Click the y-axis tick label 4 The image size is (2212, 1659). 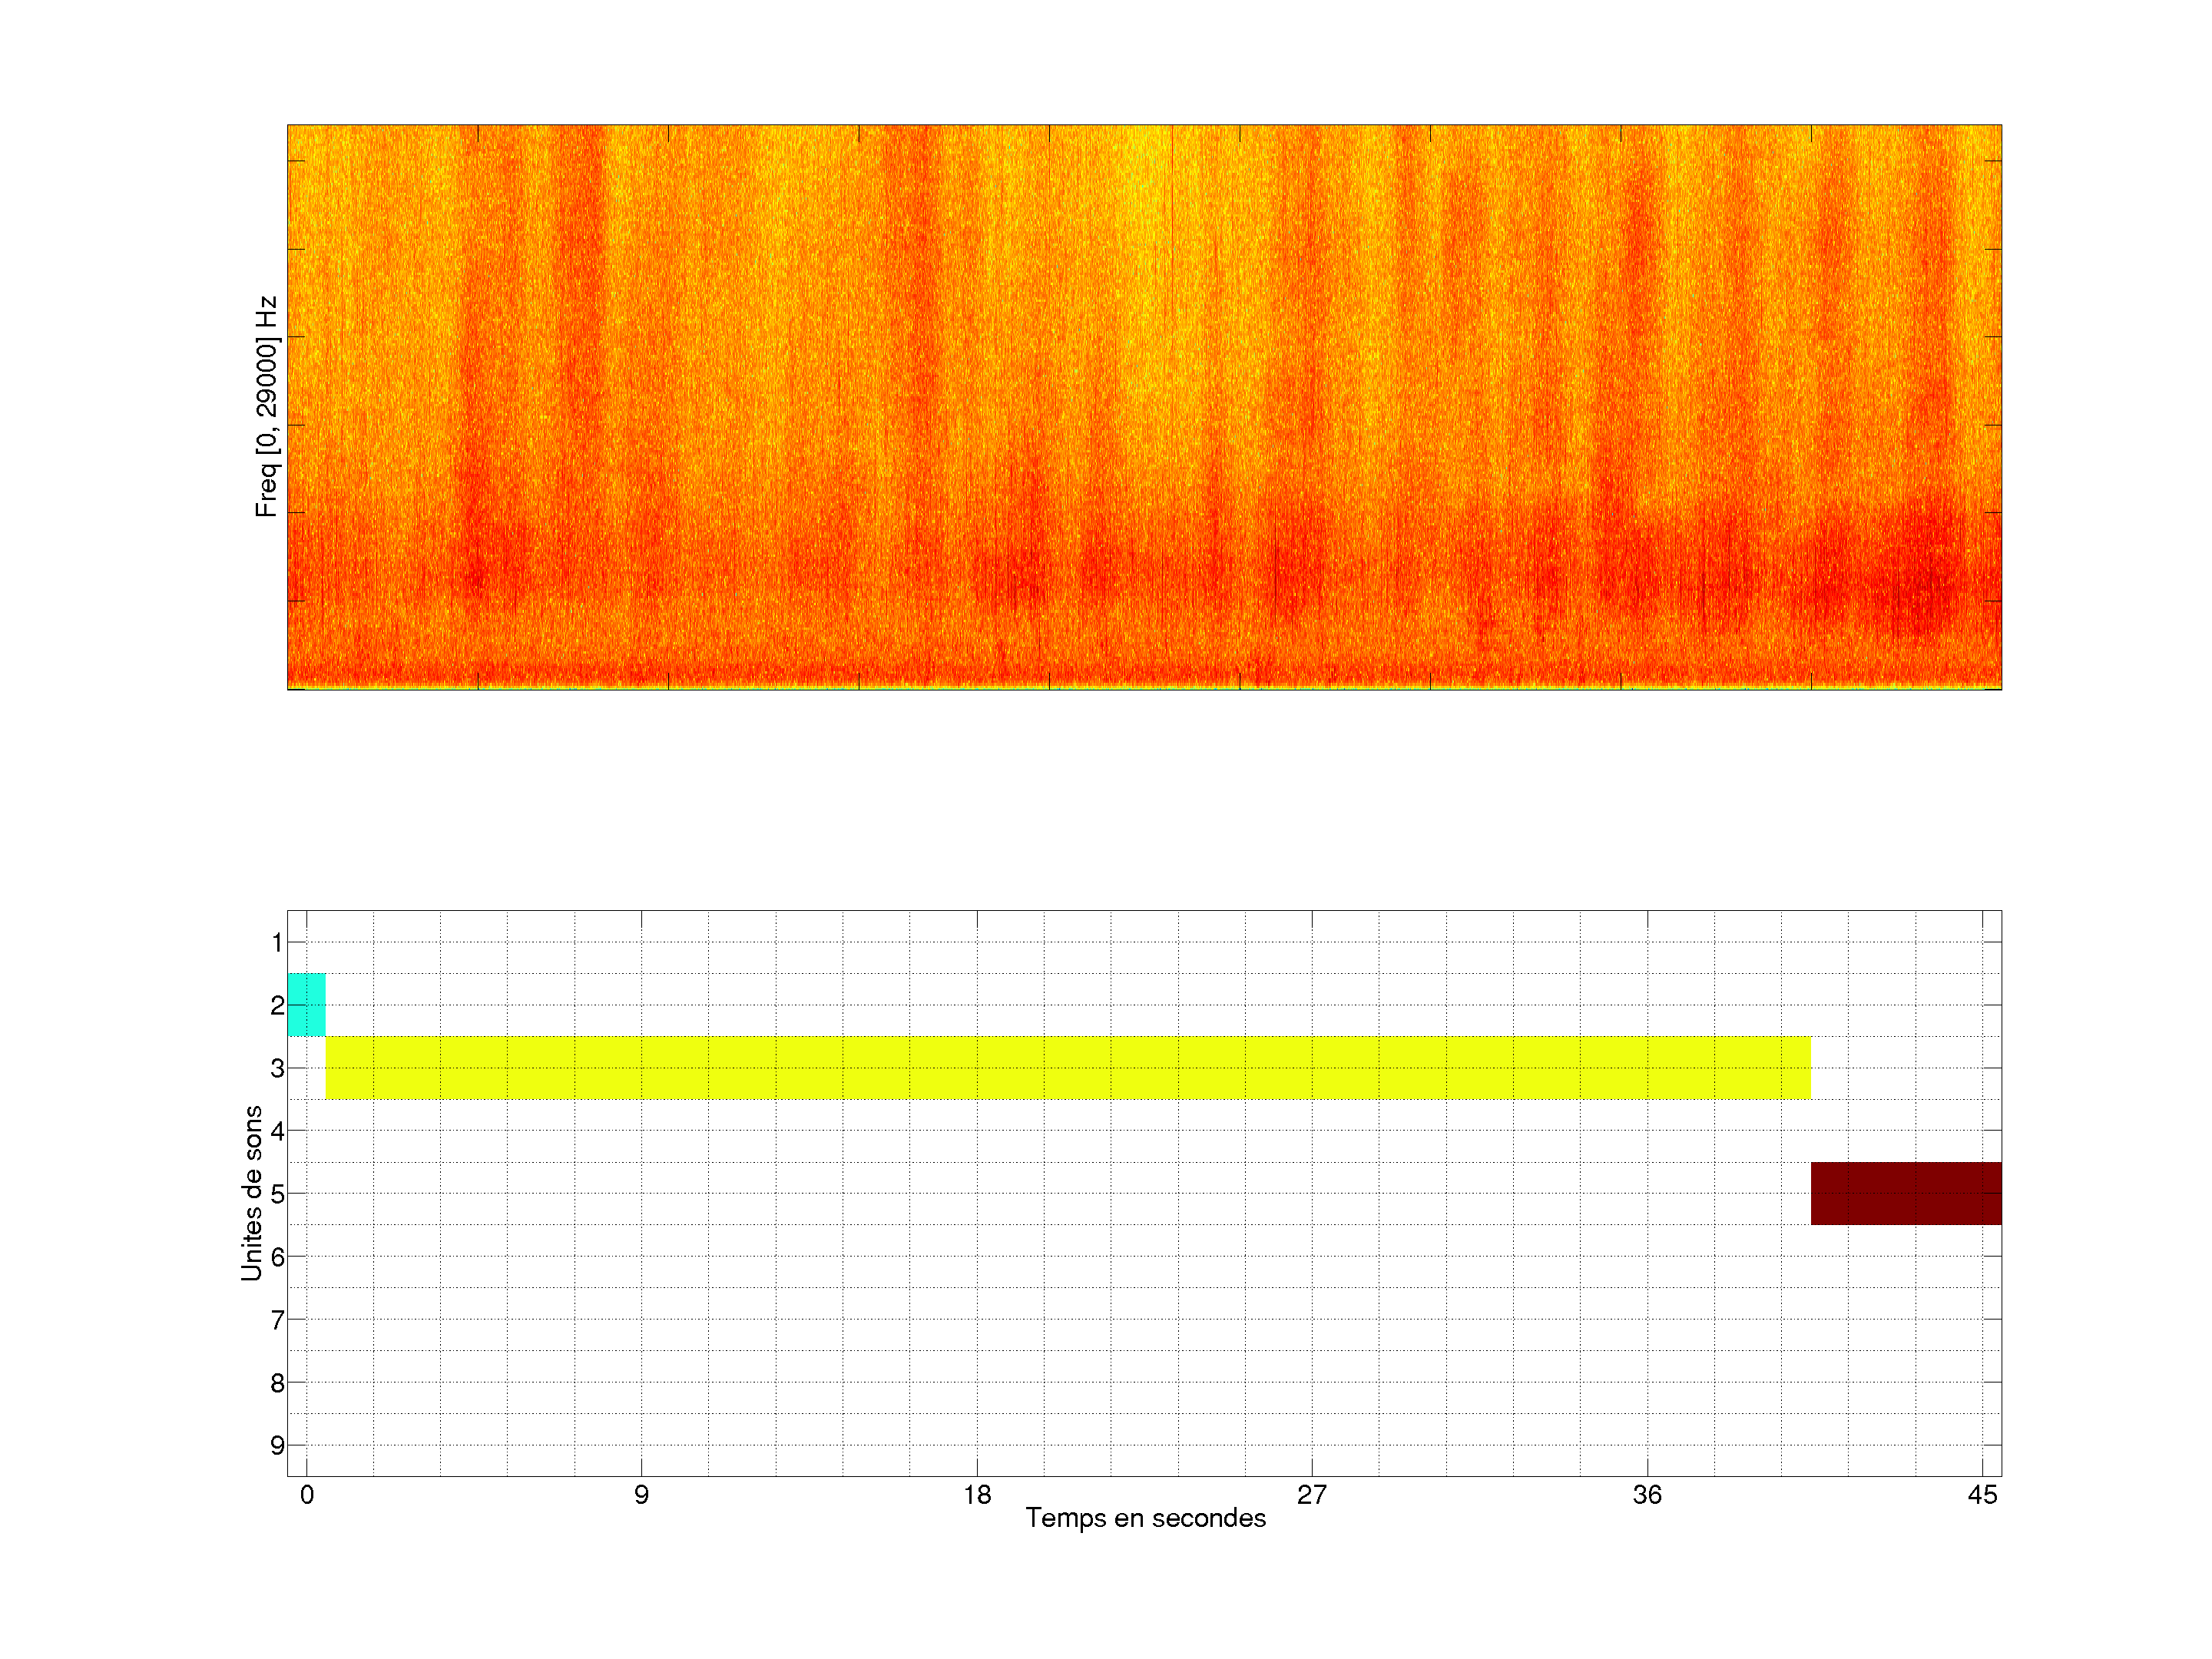click(277, 1131)
